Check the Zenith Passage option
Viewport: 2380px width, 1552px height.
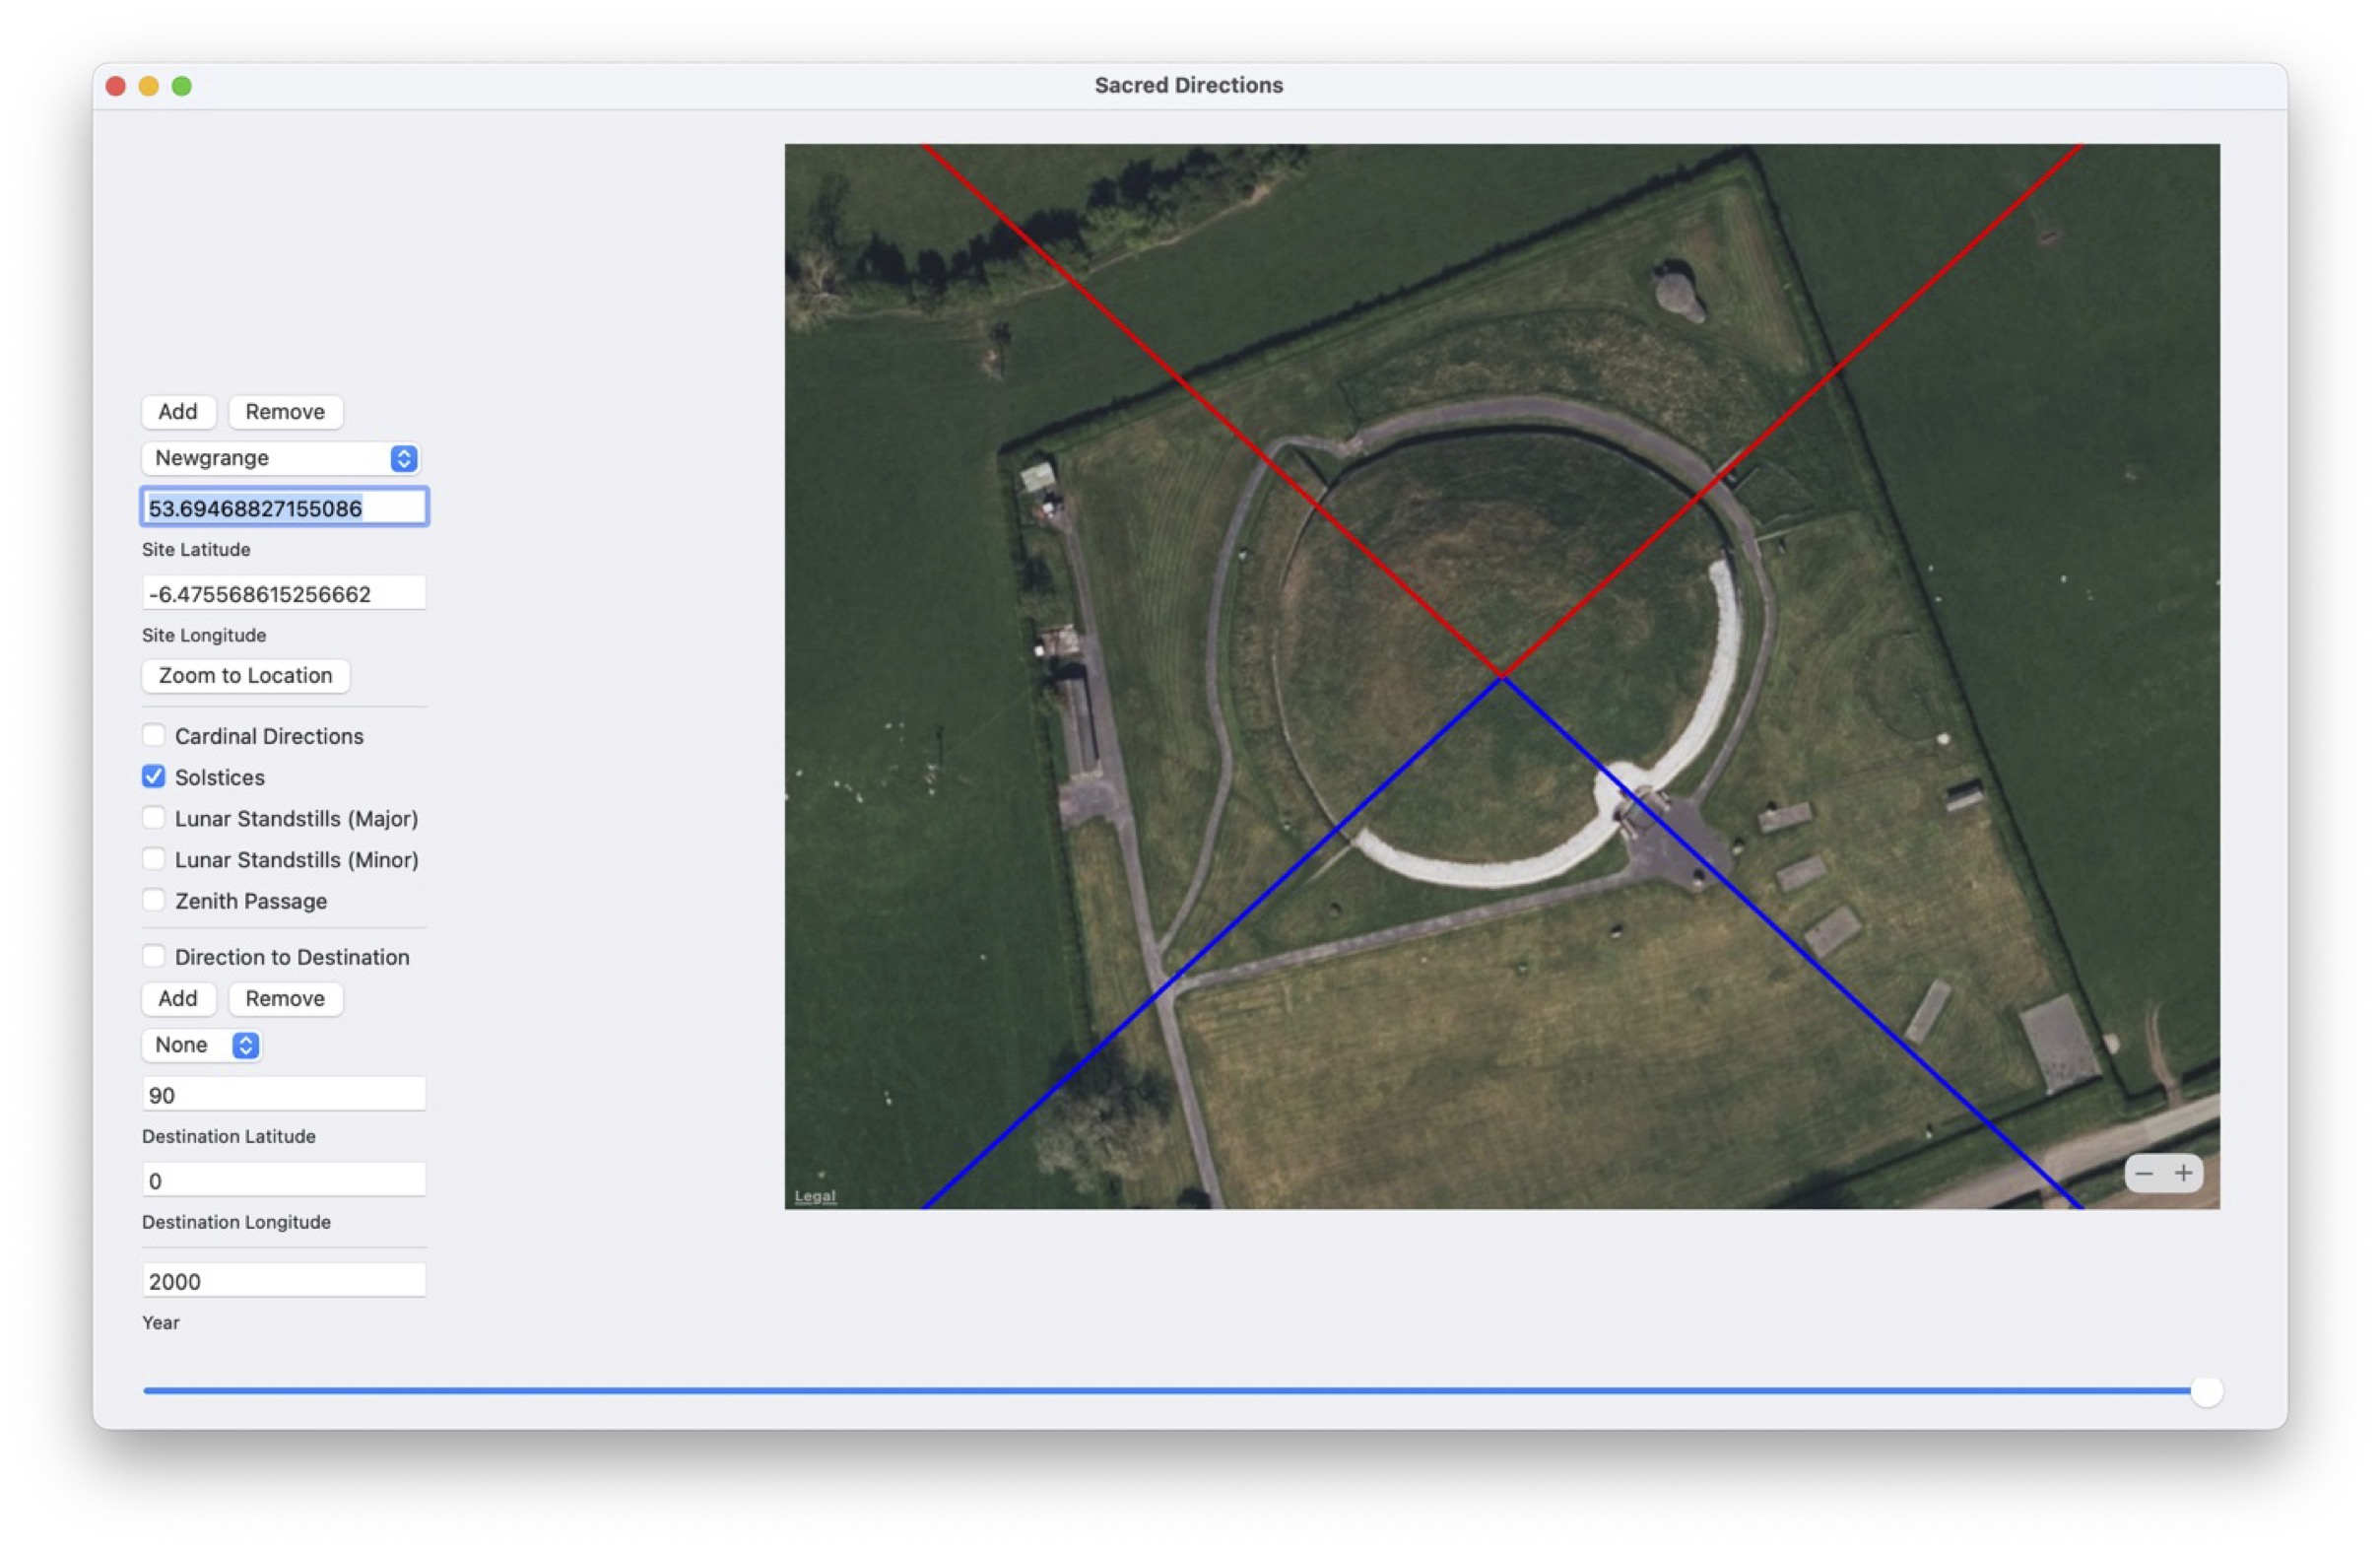[x=154, y=900]
